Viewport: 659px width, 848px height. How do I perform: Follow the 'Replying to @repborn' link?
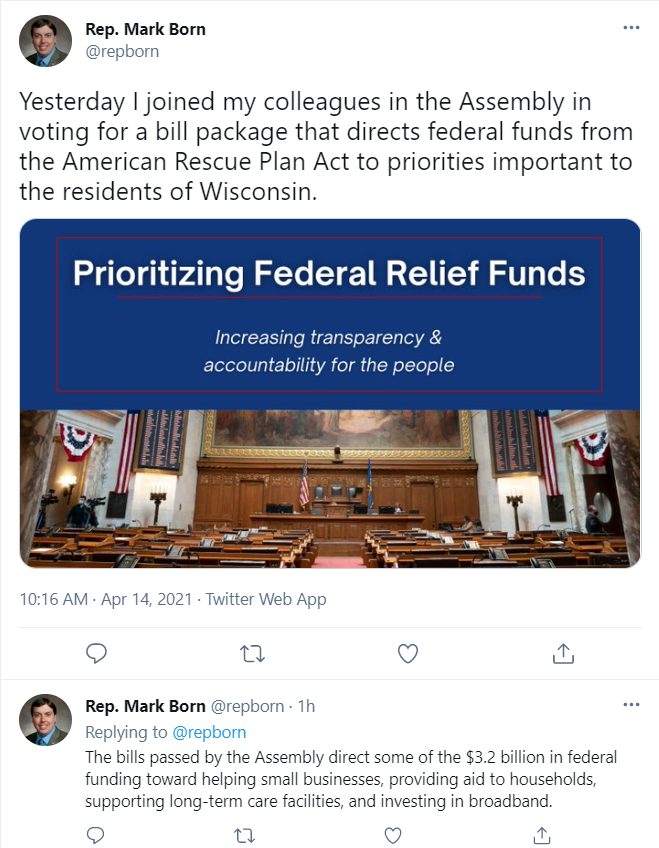(x=209, y=732)
